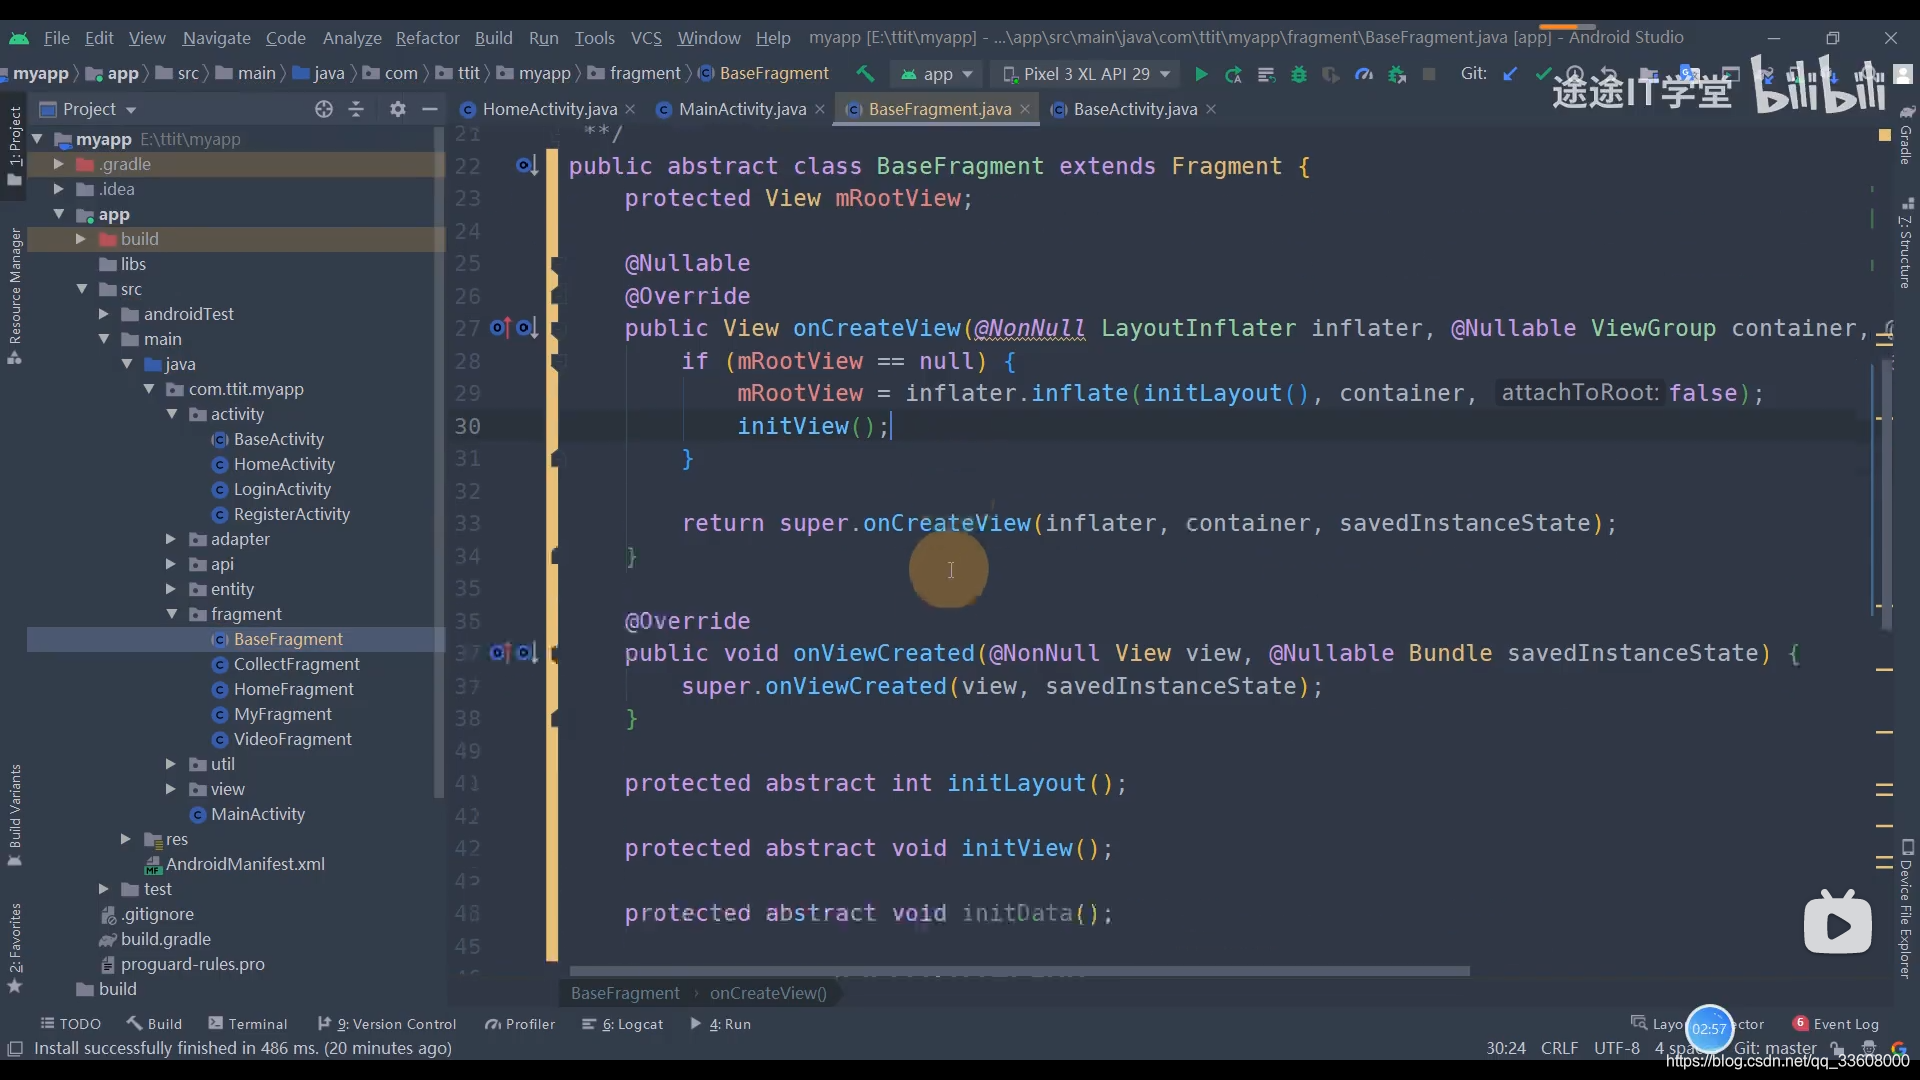The height and width of the screenshot is (1080, 1920).
Task: Click the Scroll from Source target icon
Action: click(323, 109)
